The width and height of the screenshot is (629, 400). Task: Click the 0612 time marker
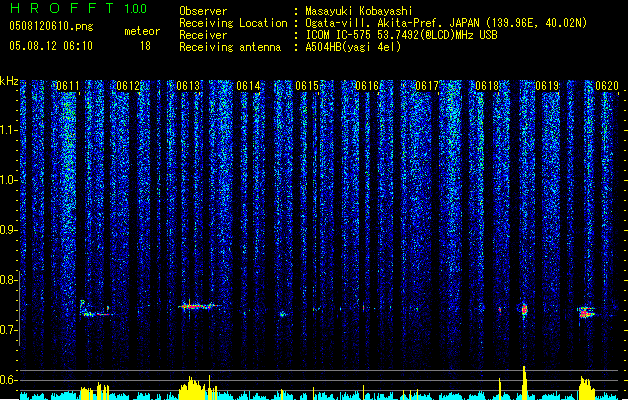coord(128,86)
